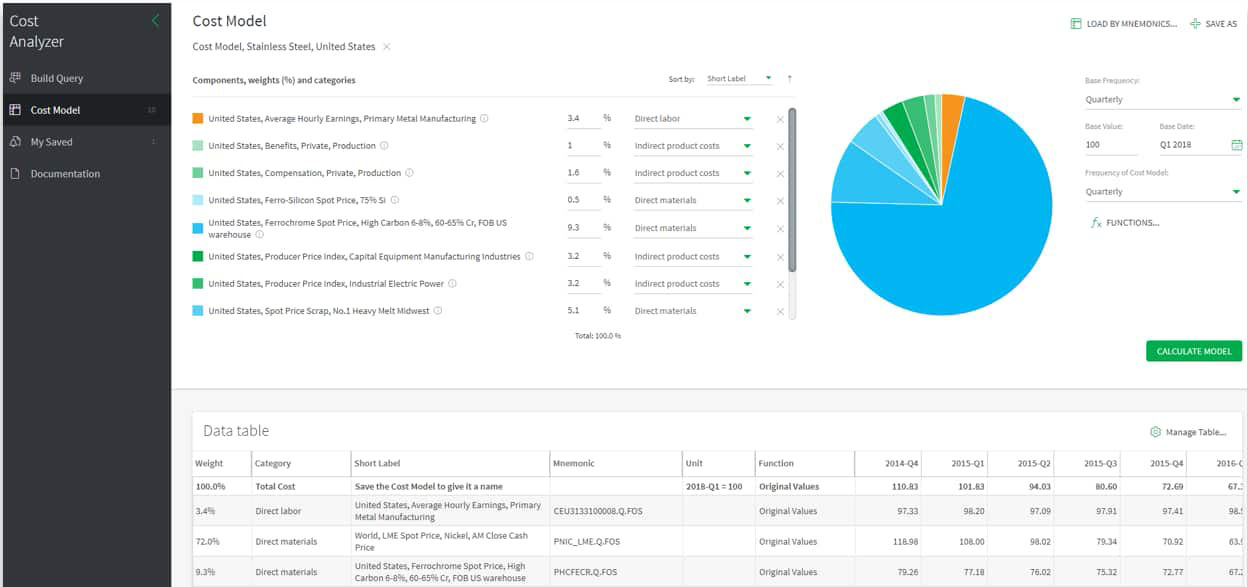1248x587 pixels.
Task: Open Manage Table settings
Action: tap(1188, 432)
